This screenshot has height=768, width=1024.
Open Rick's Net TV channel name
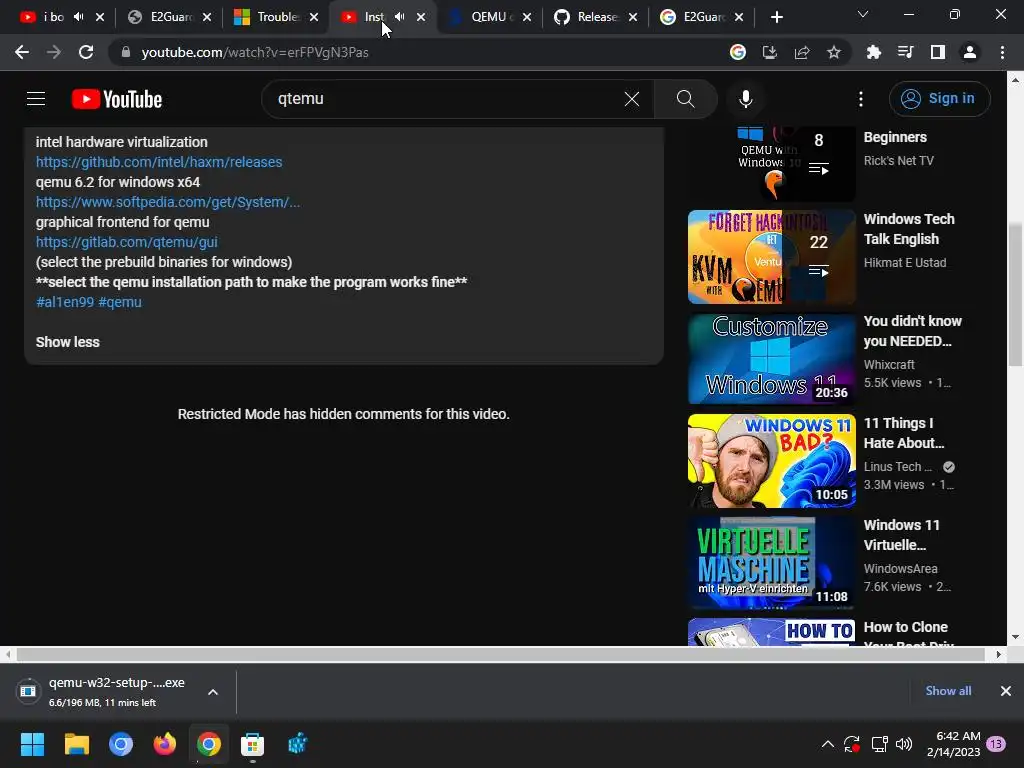(x=899, y=161)
